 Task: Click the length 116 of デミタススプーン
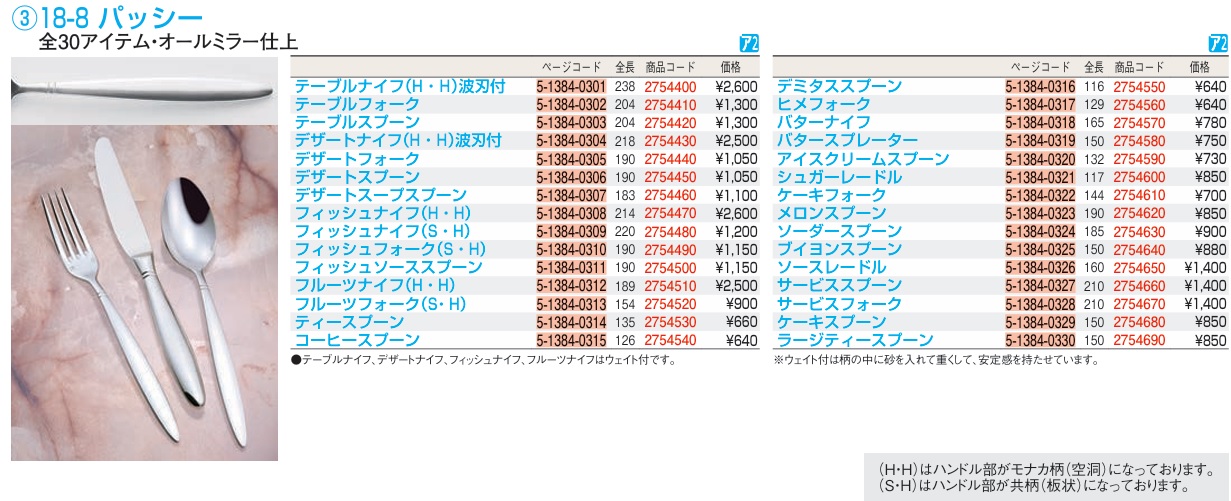tap(1094, 87)
